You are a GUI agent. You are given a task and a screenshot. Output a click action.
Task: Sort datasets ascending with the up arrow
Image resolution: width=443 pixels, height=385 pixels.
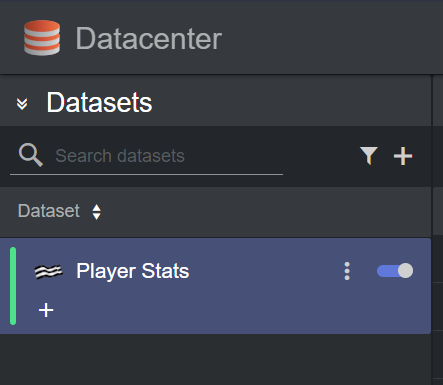point(97,208)
